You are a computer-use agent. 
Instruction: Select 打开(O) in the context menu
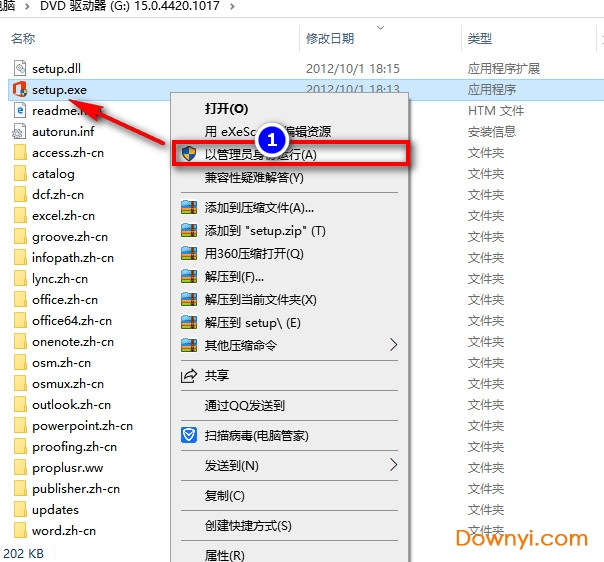[226, 108]
